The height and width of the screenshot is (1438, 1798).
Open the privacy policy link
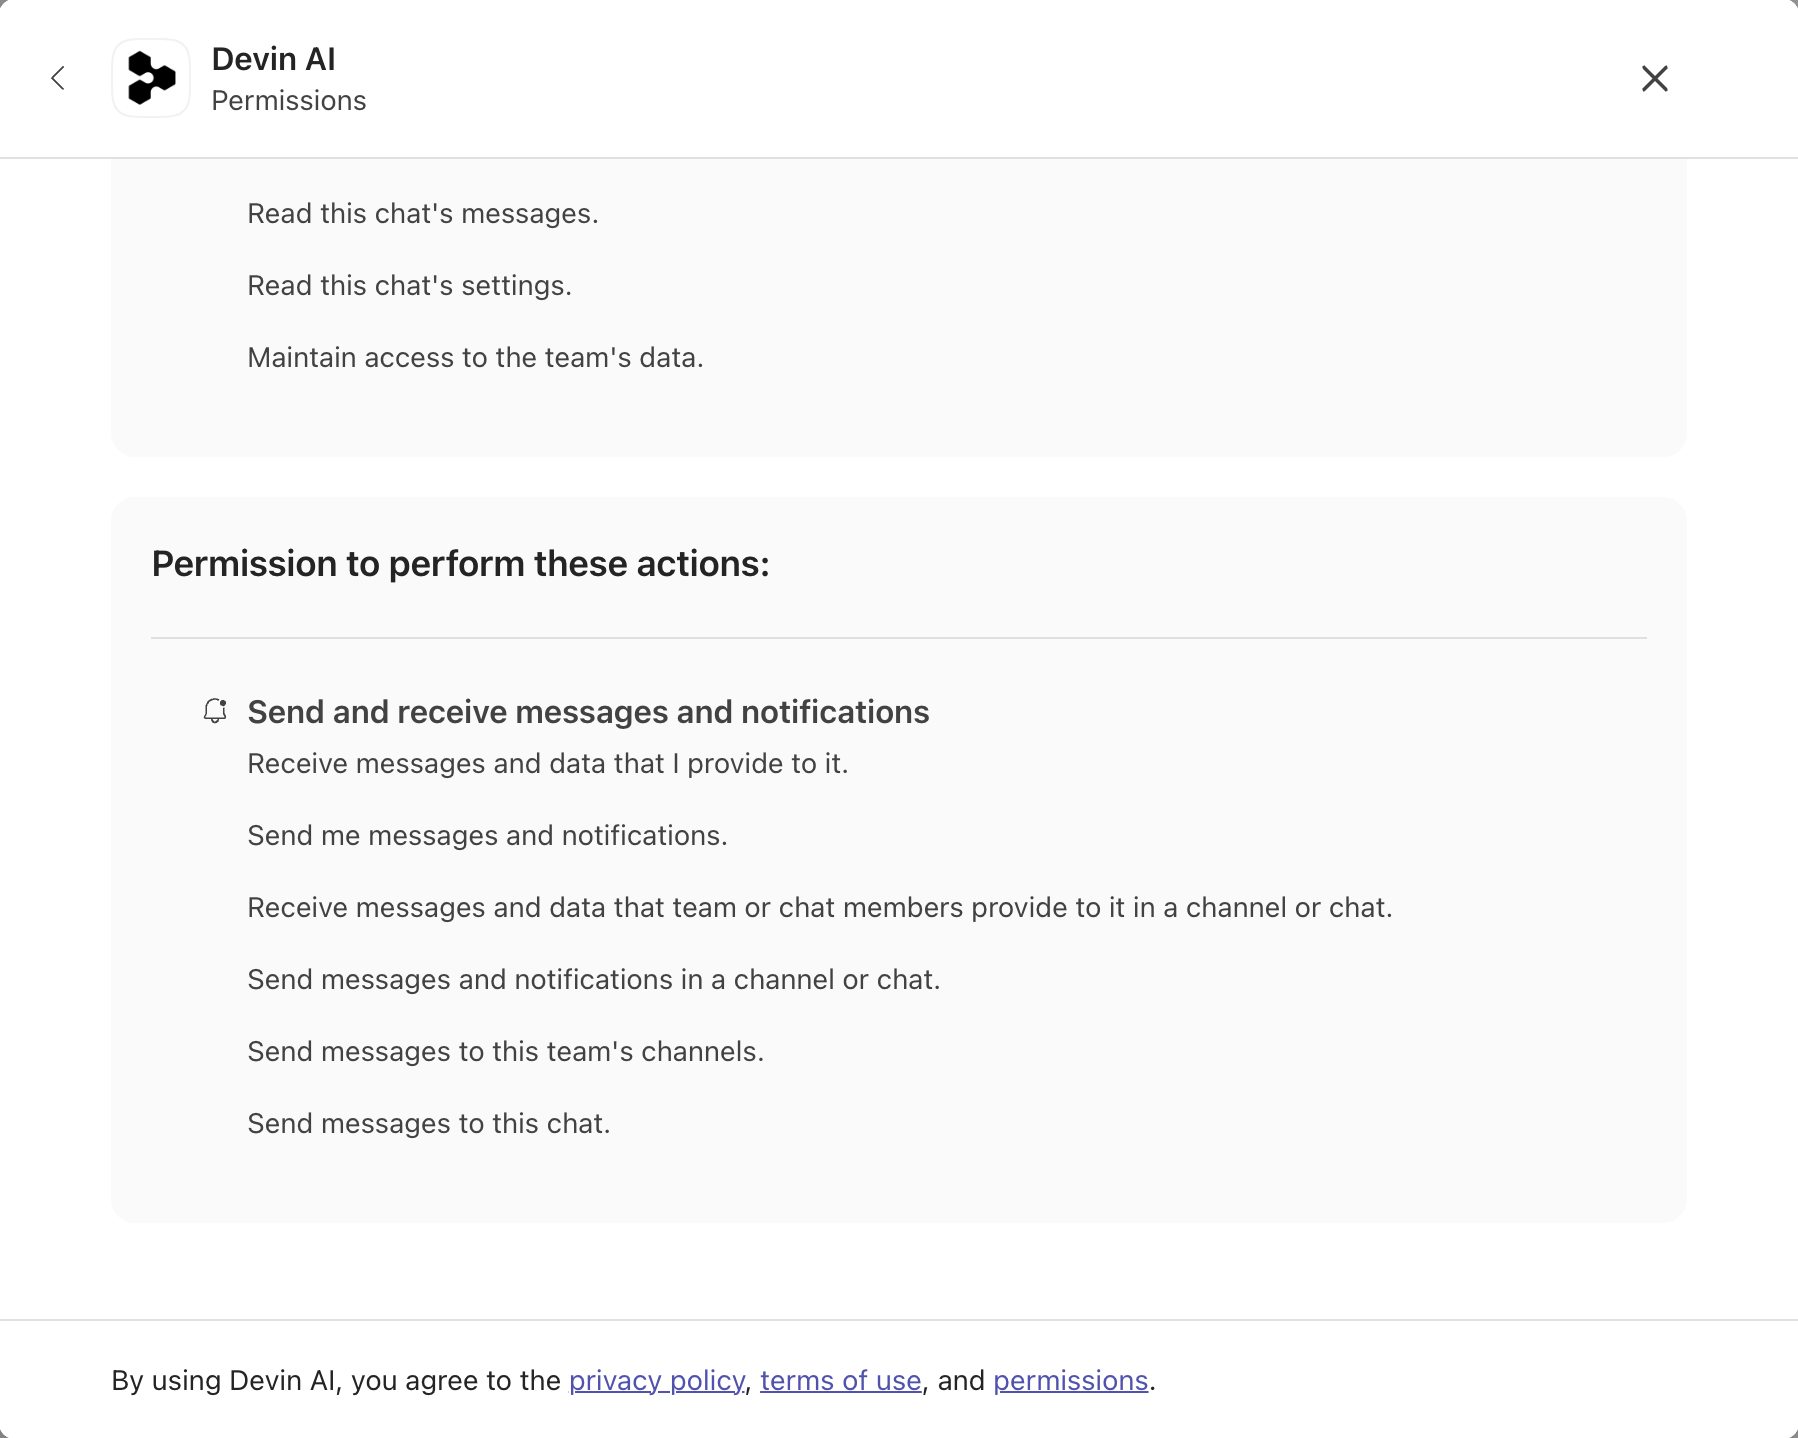(656, 1380)
